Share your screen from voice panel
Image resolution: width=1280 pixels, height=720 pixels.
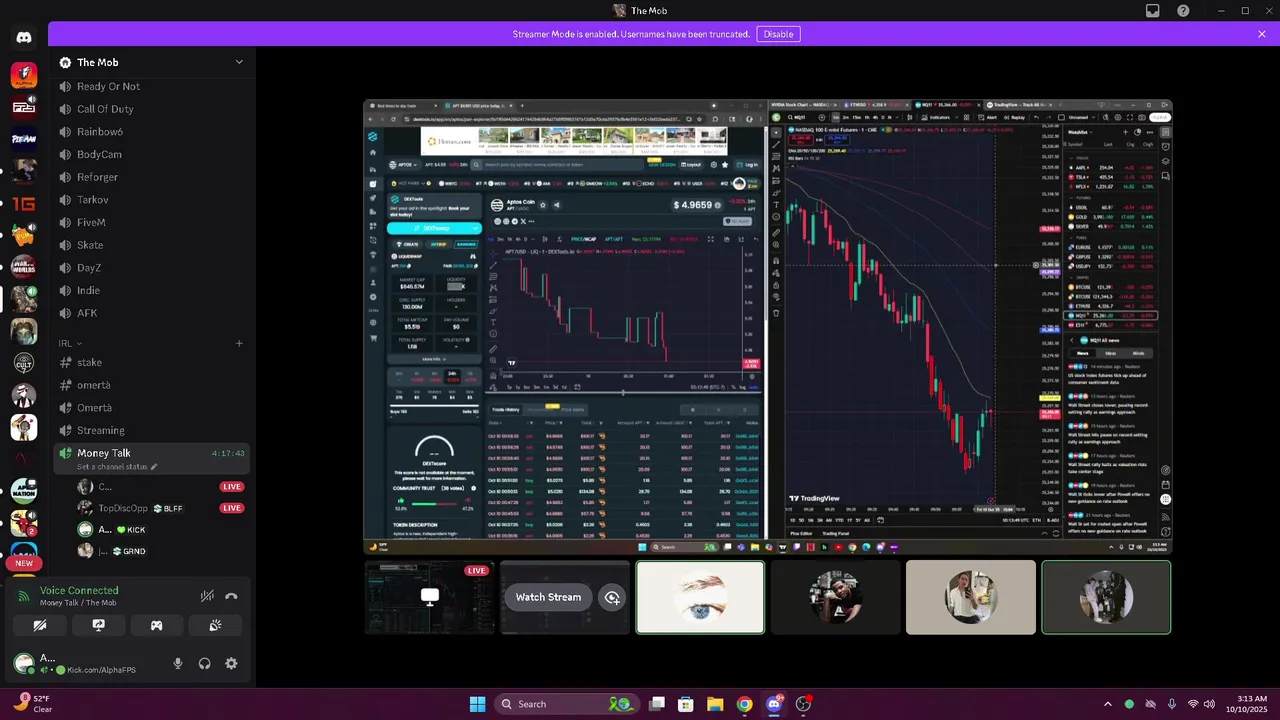[98, 625]
